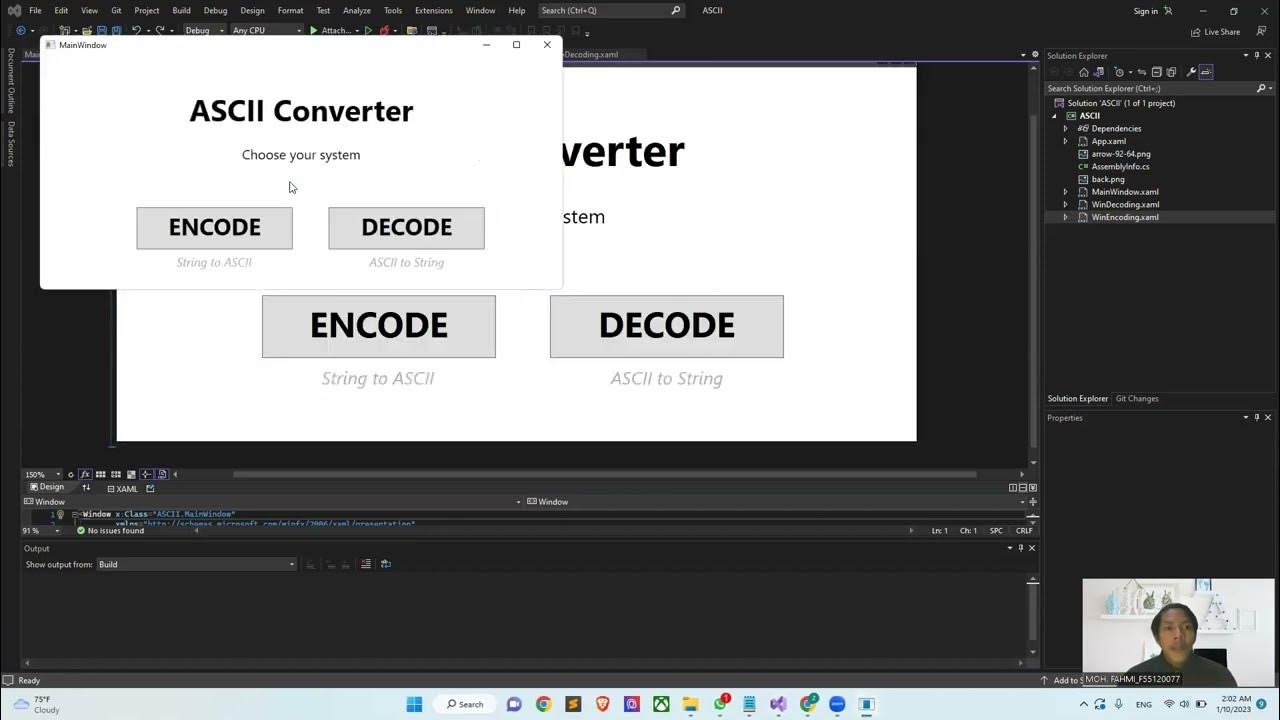Toggle snap grid in designer bar
Viewport: 1280px width, 720px height.
[100, 474]
